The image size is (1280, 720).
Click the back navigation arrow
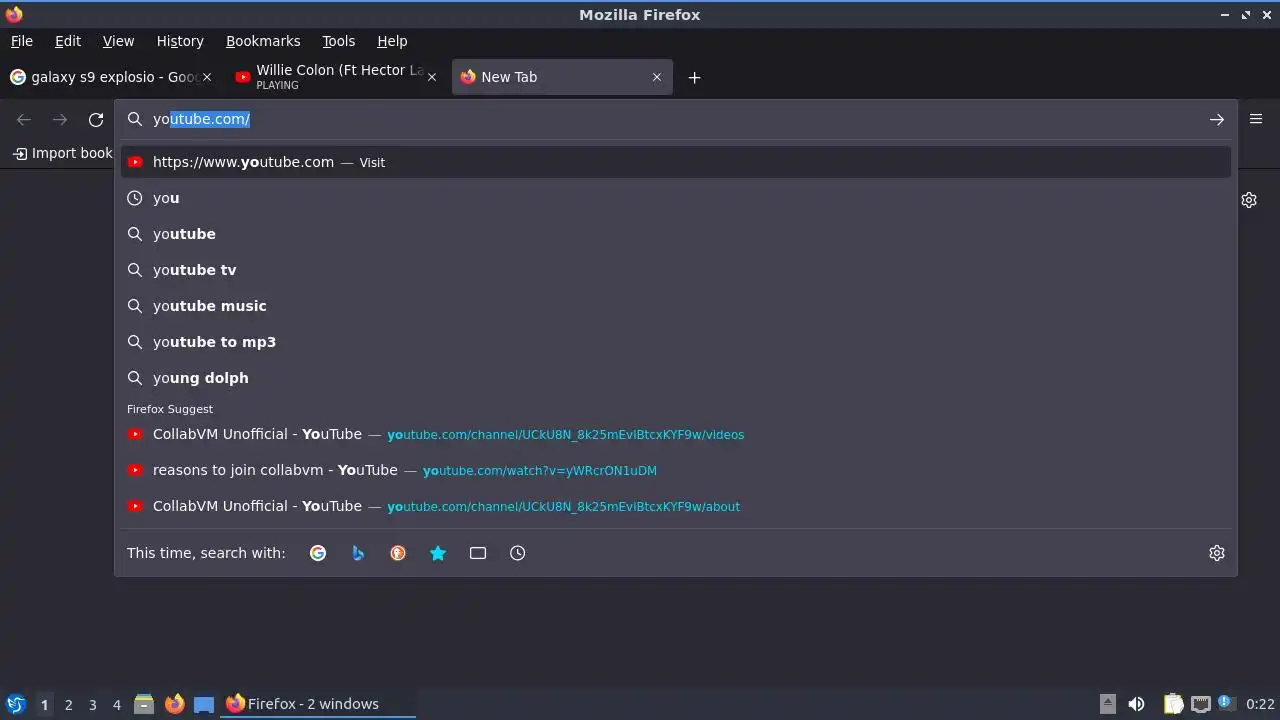point(24,120)
